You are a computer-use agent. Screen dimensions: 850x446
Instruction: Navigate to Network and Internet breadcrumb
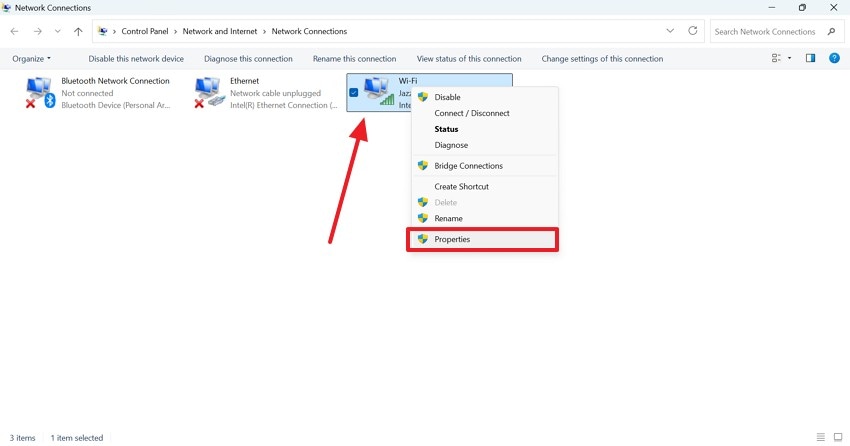(220, 31)
